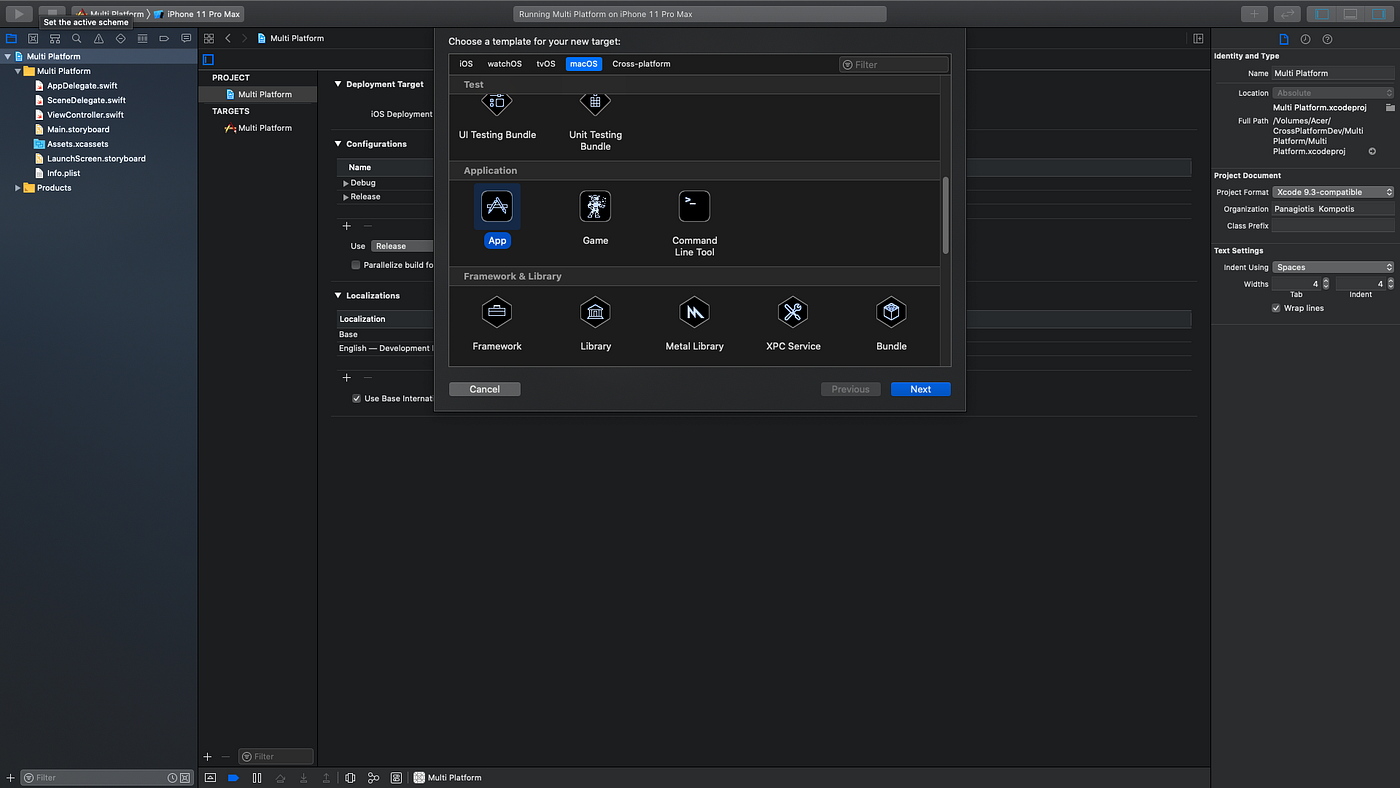The height and width of the screenshot is (788, 1400).
Task: Open the Project Format dropdown
Action: click(1333, 192)
